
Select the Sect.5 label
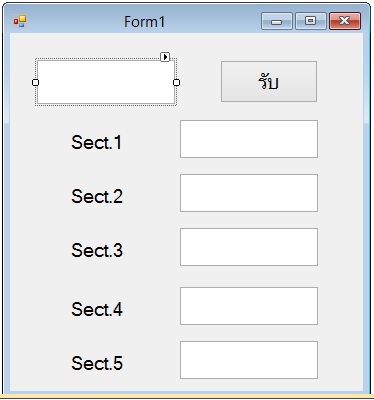pyautogui.click(x=97, y=363)
